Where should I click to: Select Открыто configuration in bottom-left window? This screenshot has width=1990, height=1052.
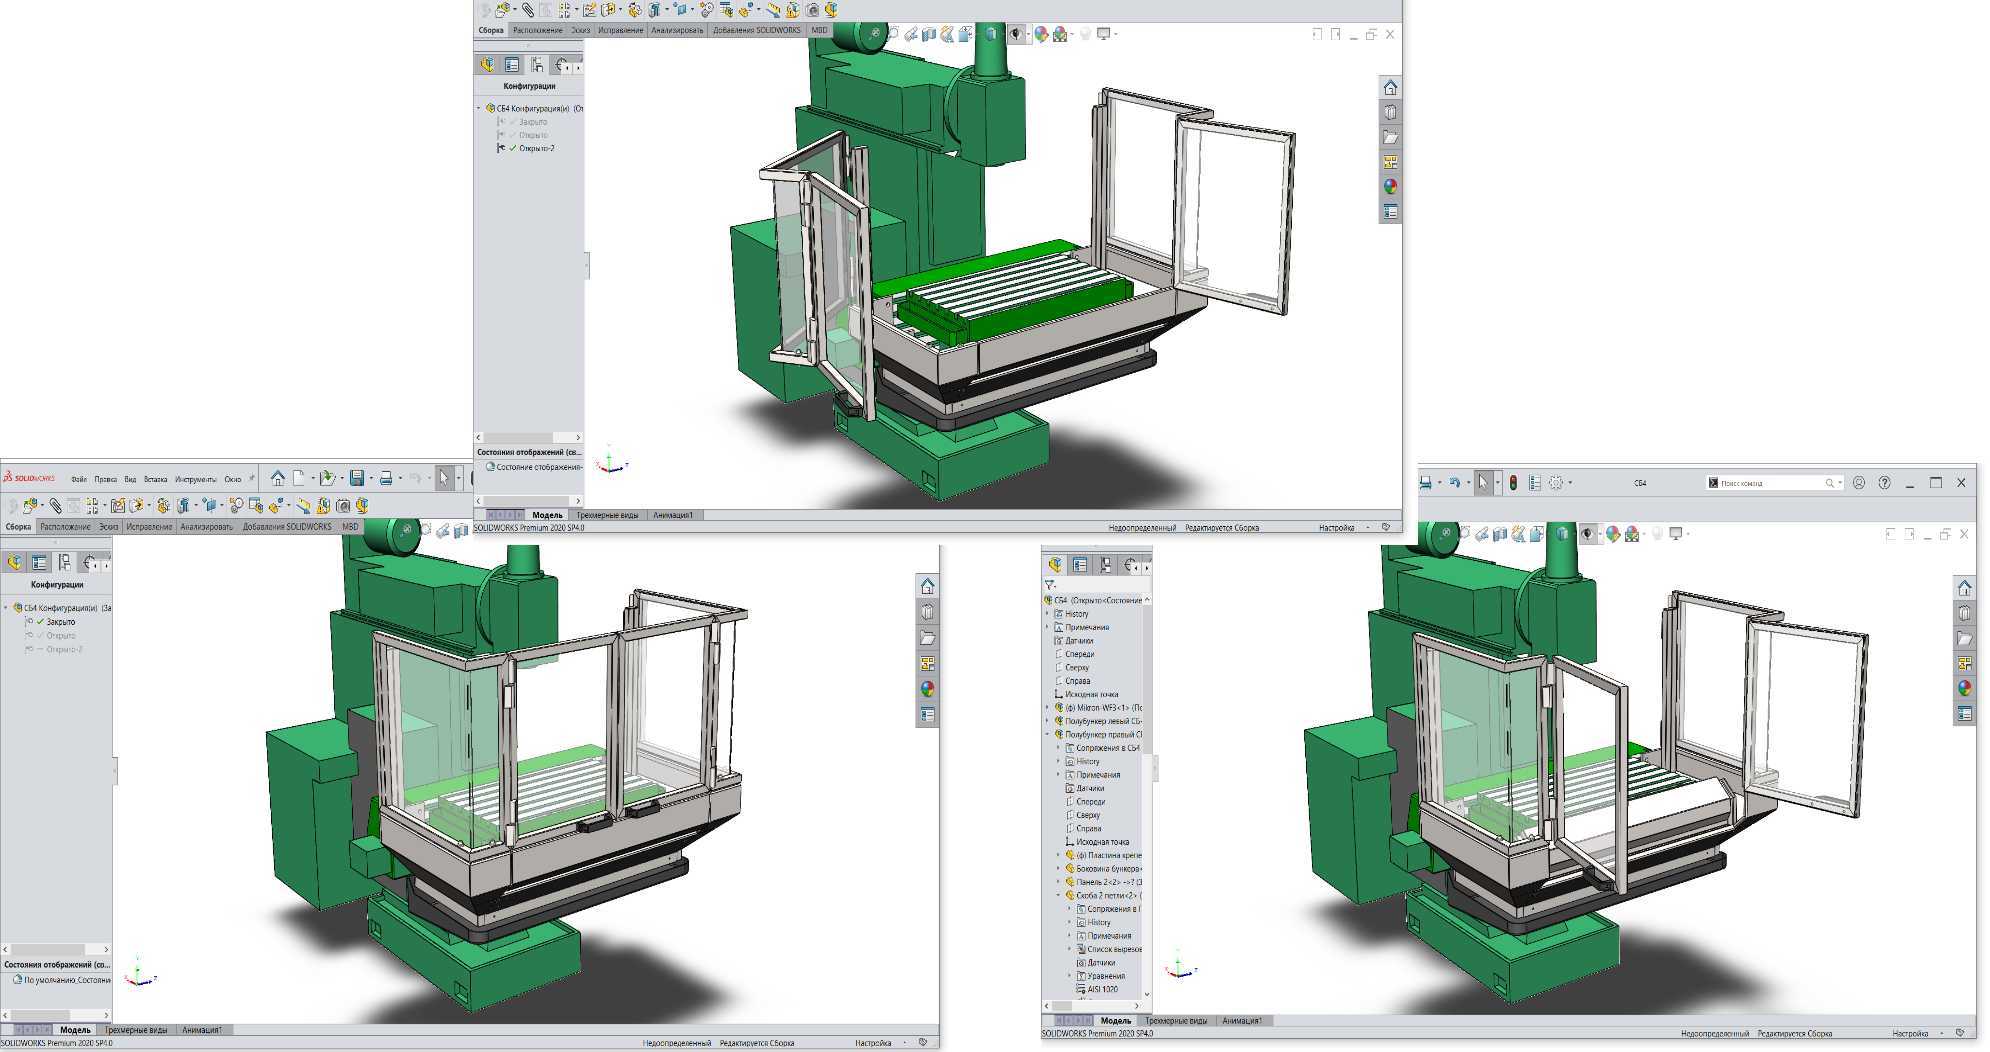[60, 636]
